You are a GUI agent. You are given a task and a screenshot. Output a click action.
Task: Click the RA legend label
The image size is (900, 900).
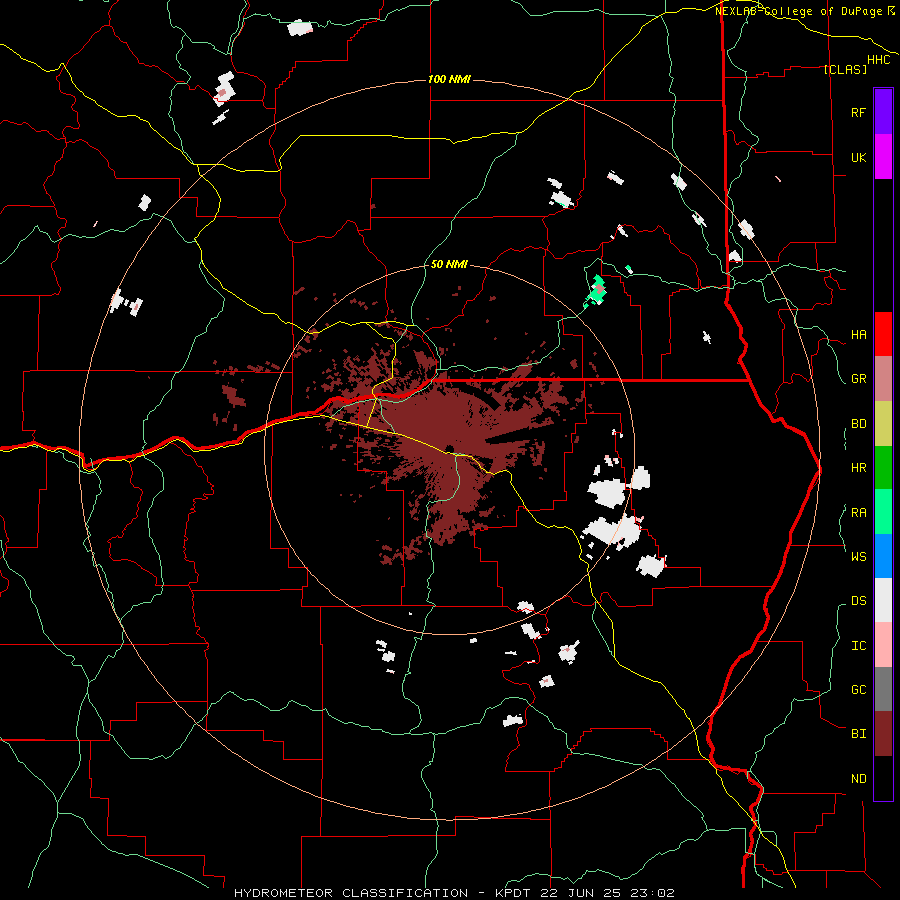click(x=858, y=513)
